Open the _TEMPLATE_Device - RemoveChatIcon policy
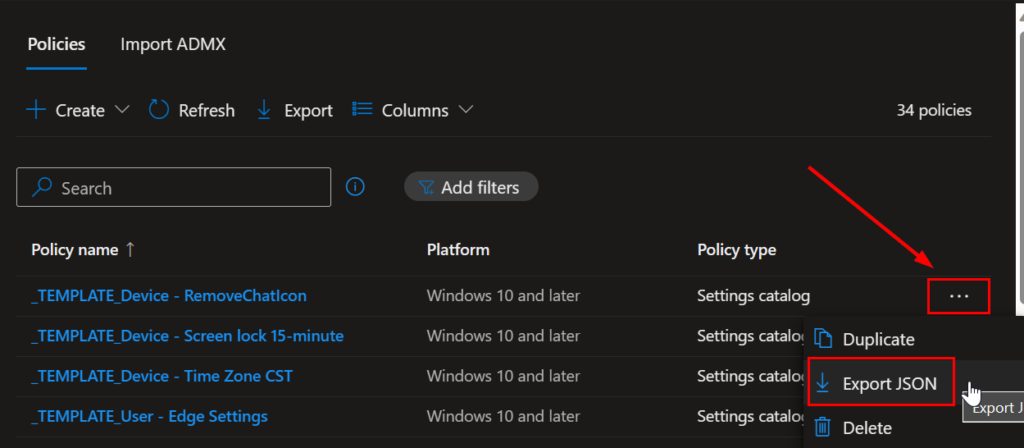 pyautogui.click(x=169, y=296)
